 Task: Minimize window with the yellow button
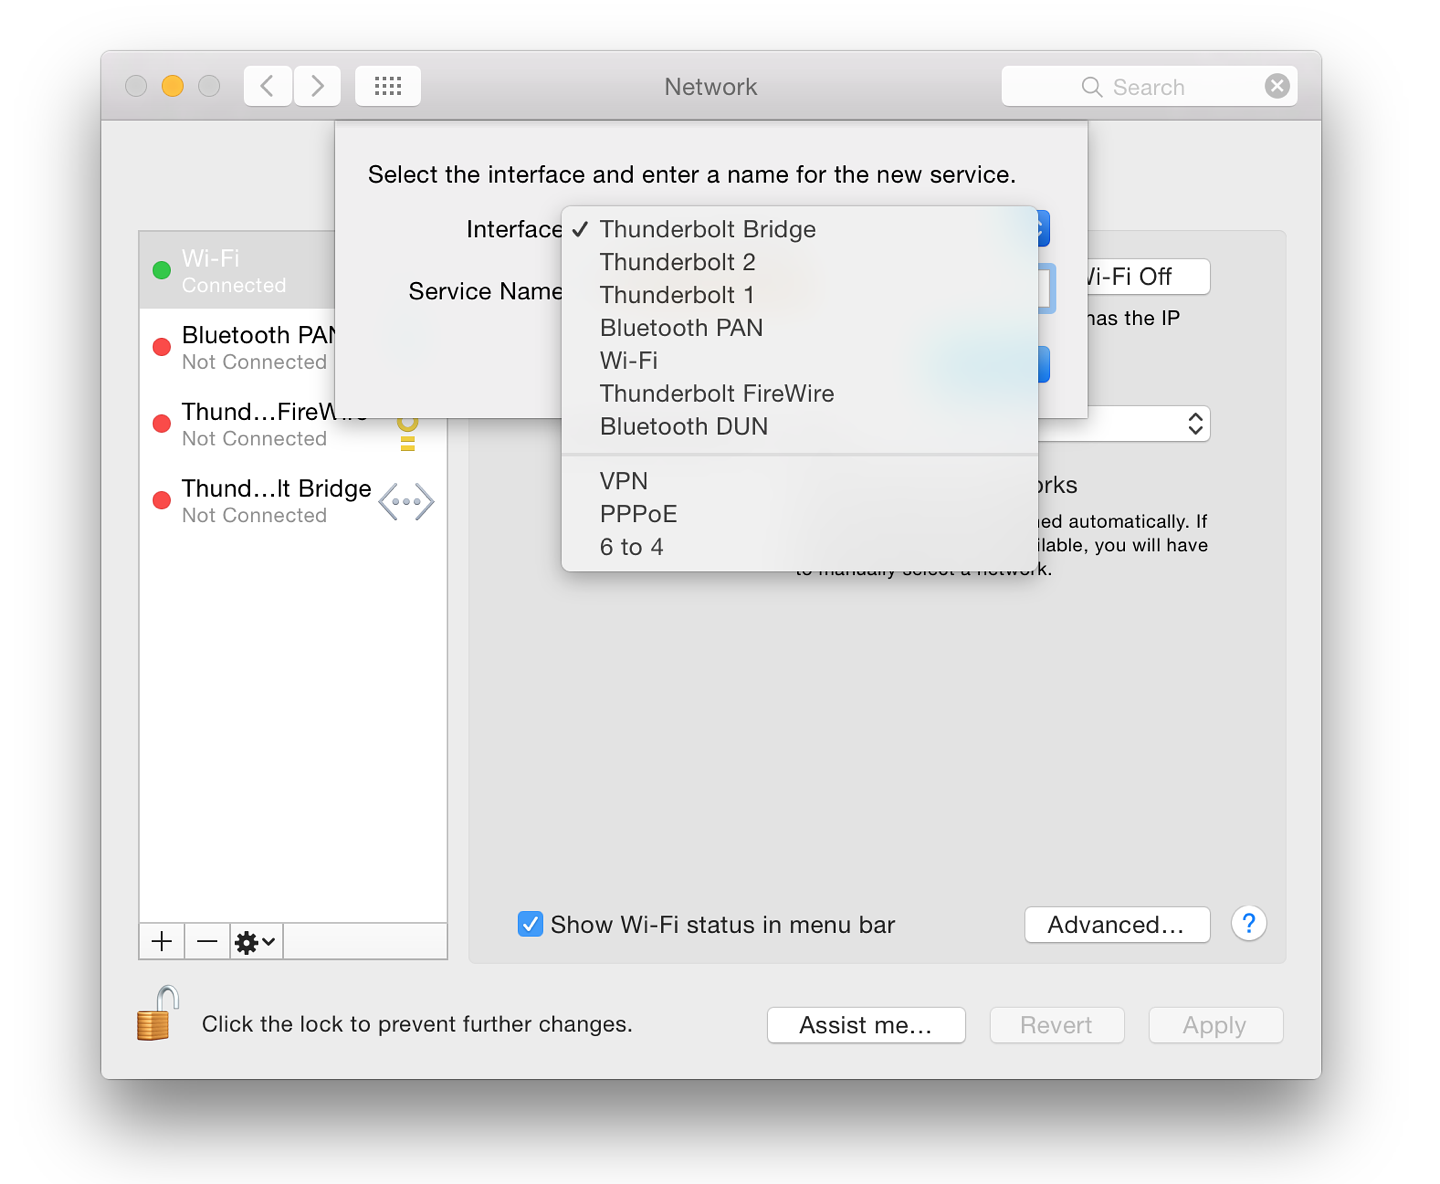[172, 86]
